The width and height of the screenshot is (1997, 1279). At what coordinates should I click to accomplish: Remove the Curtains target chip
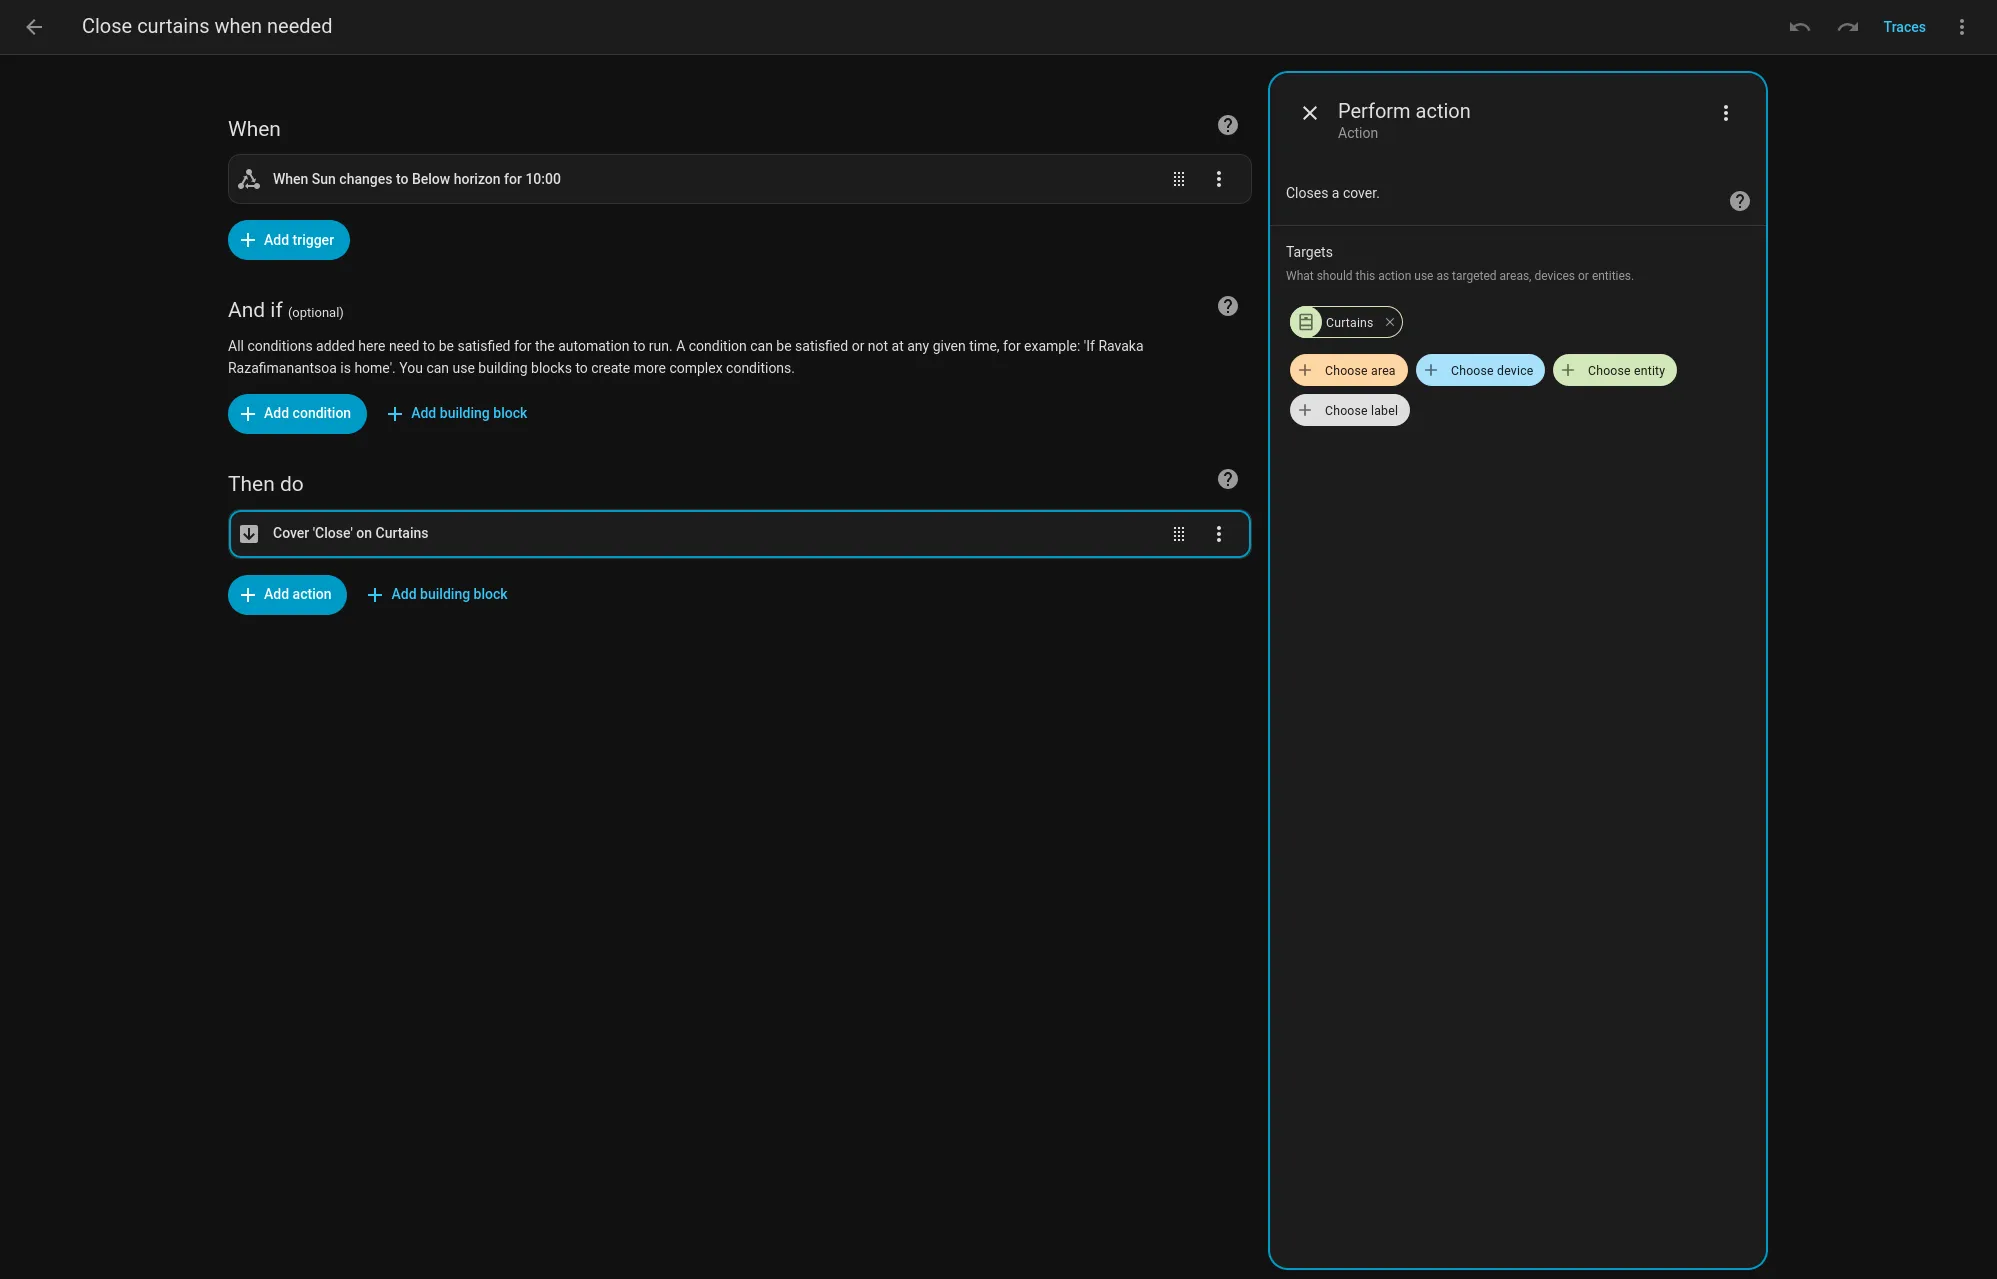coord(1389,322)
